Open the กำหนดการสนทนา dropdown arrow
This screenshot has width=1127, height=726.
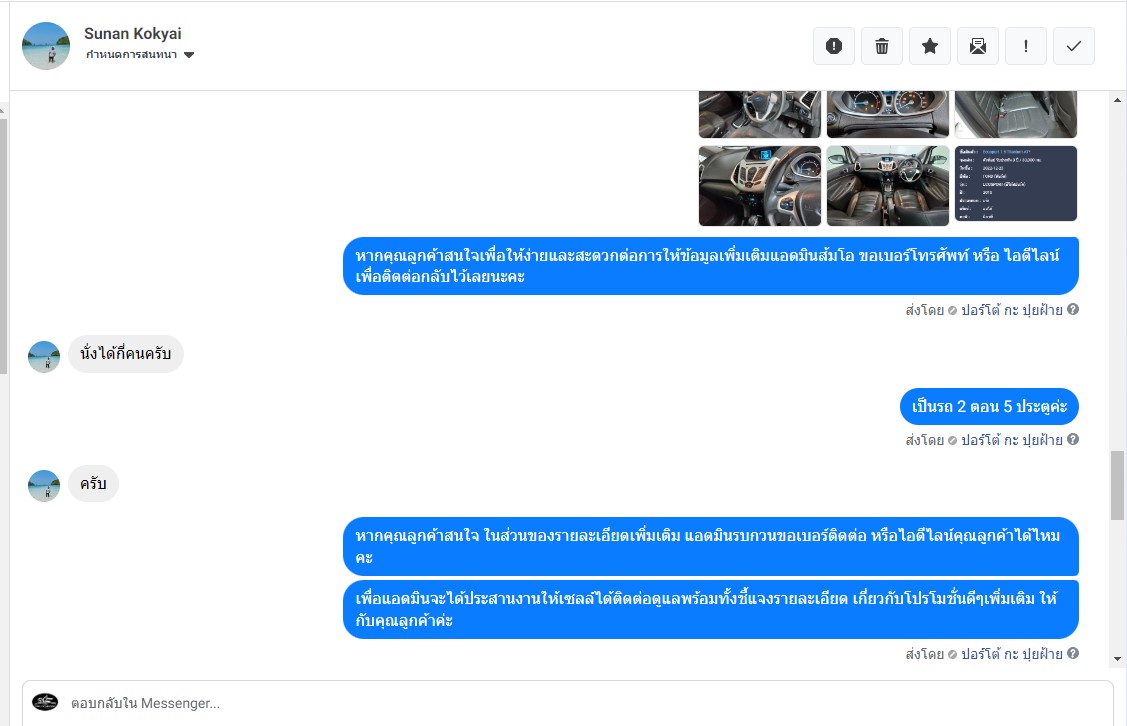(x=189, y=55)
